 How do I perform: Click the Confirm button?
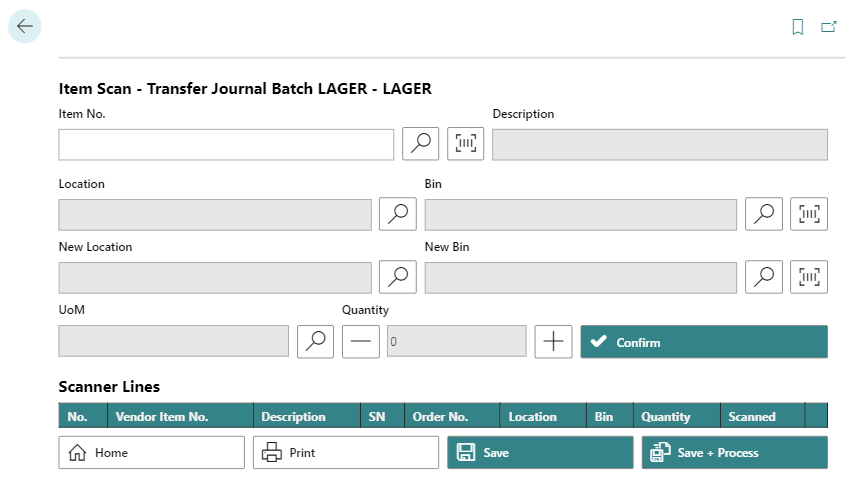(704, 342)
